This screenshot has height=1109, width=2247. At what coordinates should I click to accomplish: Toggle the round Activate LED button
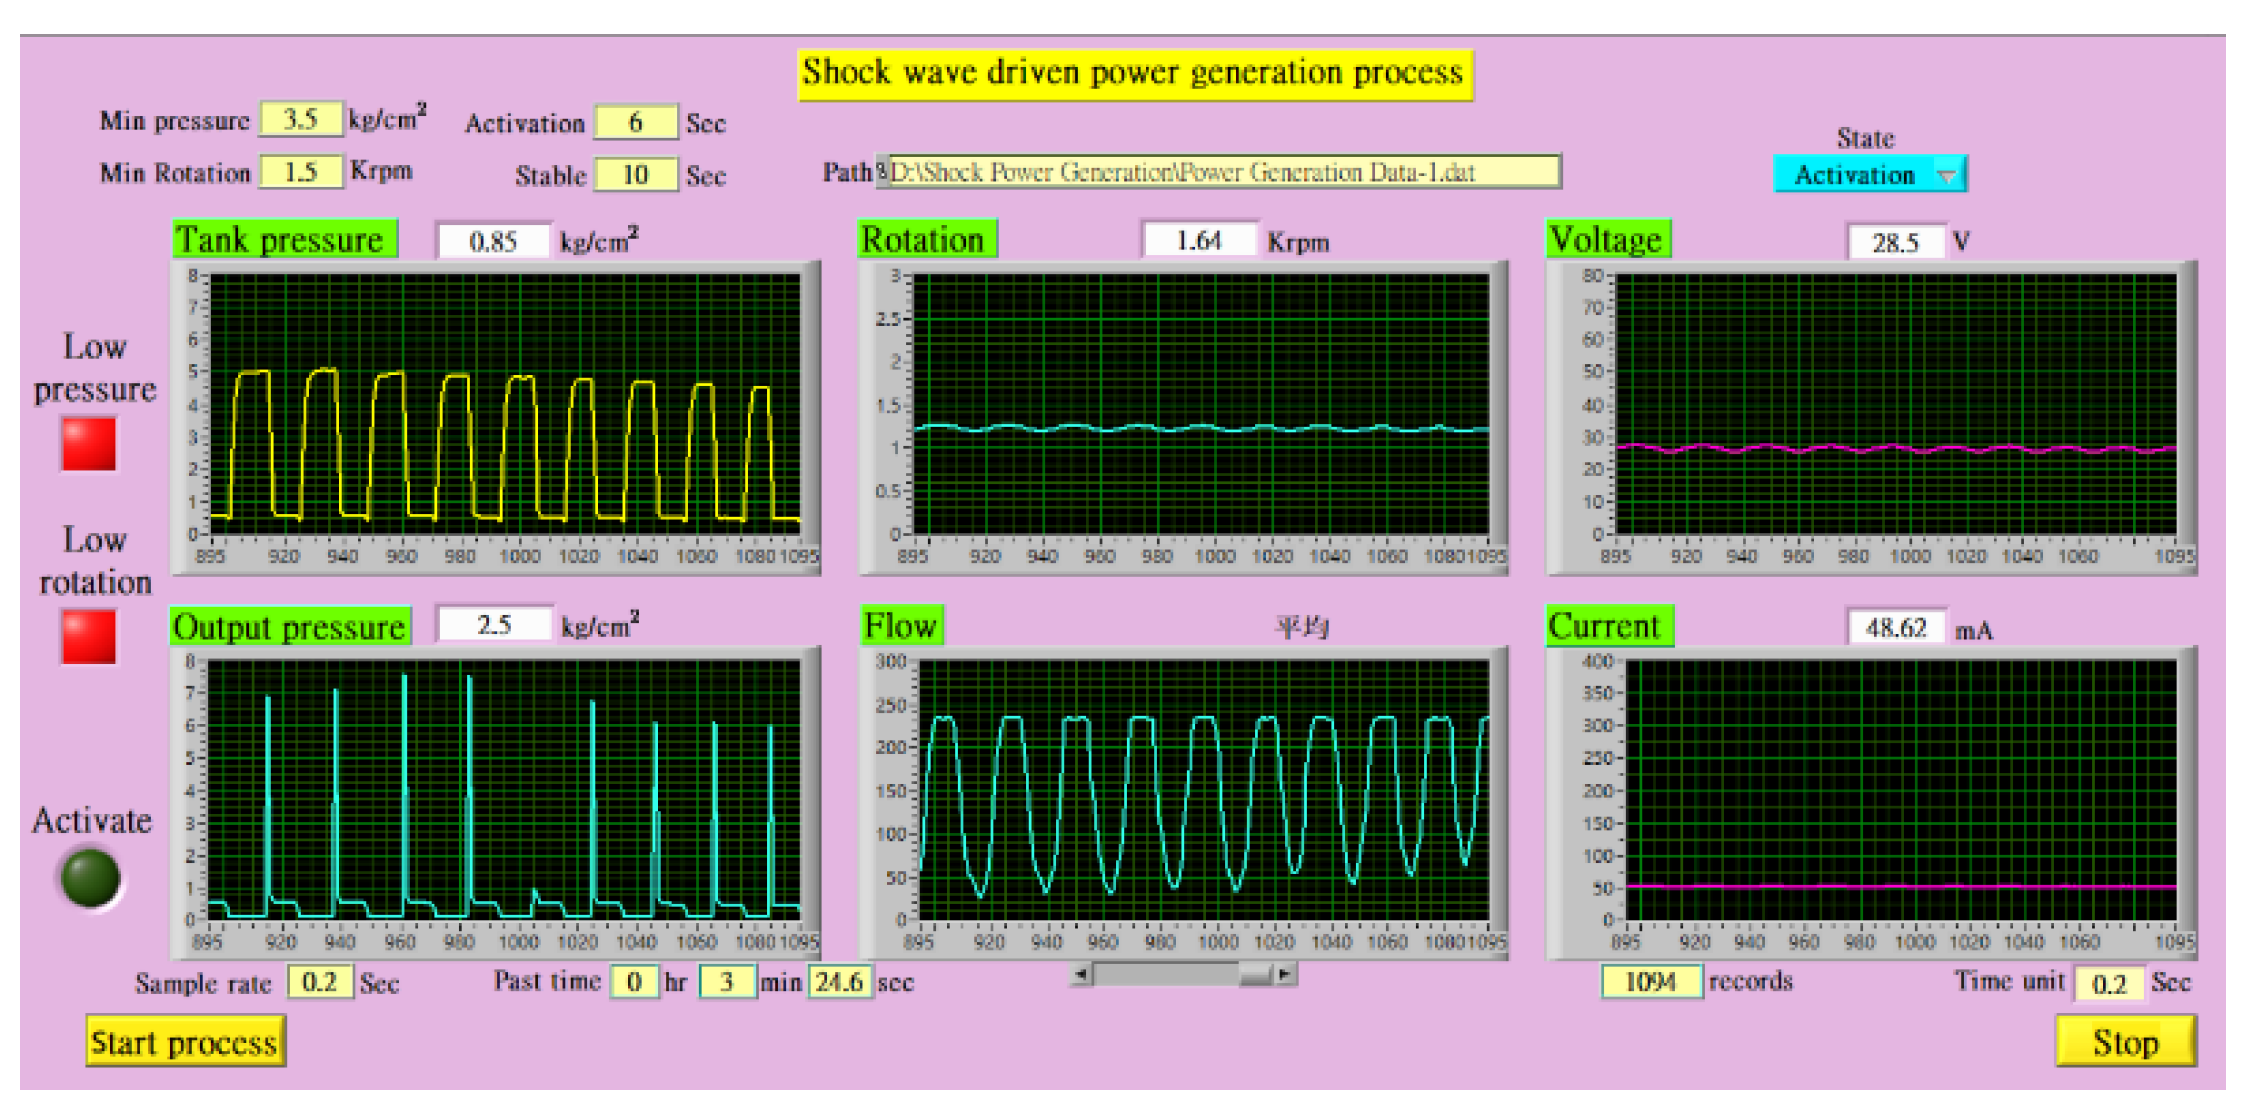[91, 878]
